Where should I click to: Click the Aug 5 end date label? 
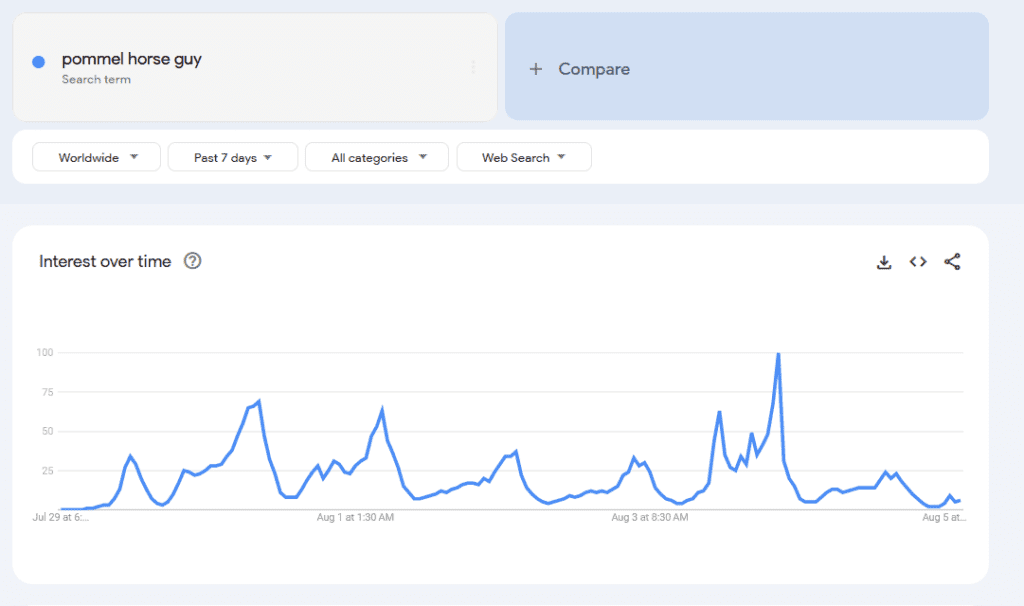point(941,518)
